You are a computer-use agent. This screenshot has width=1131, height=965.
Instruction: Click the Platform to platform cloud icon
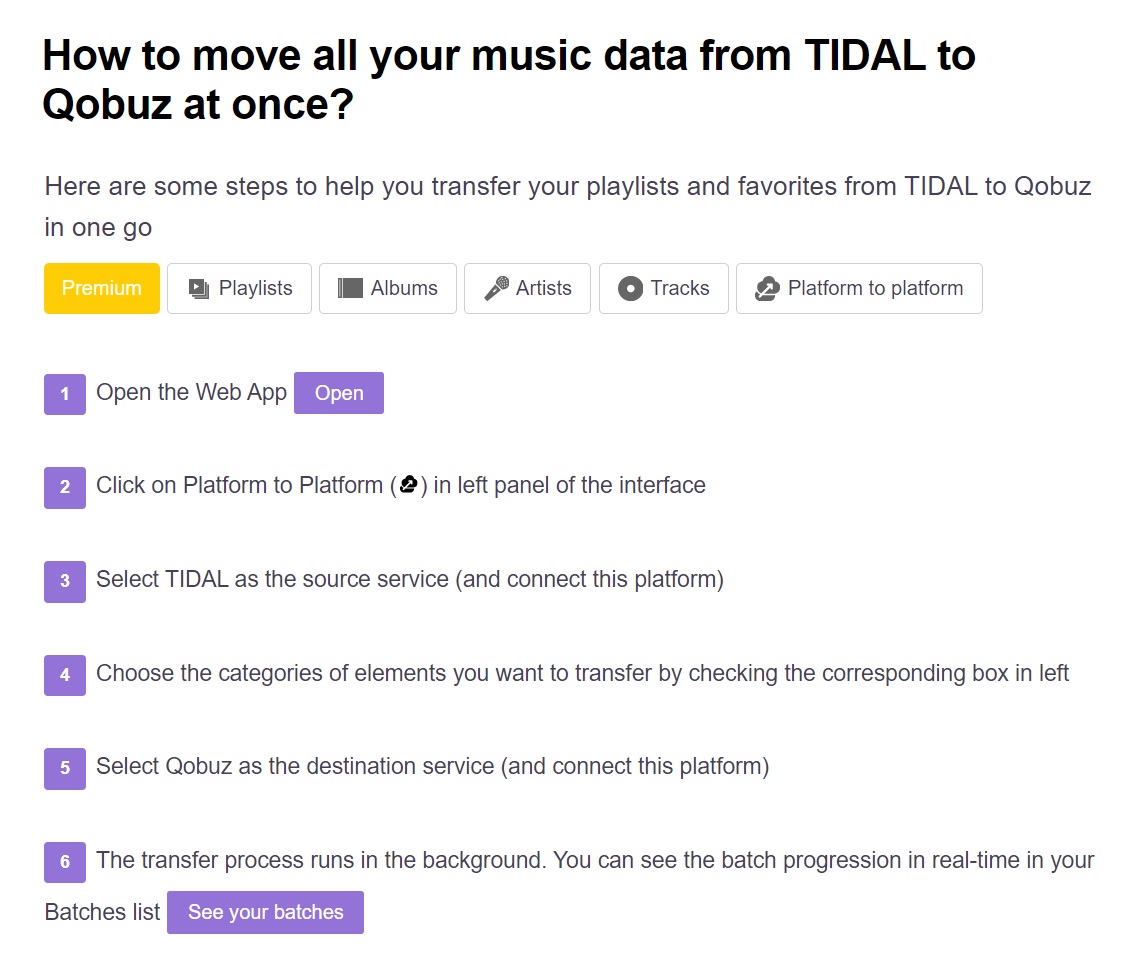click(767, 289)
